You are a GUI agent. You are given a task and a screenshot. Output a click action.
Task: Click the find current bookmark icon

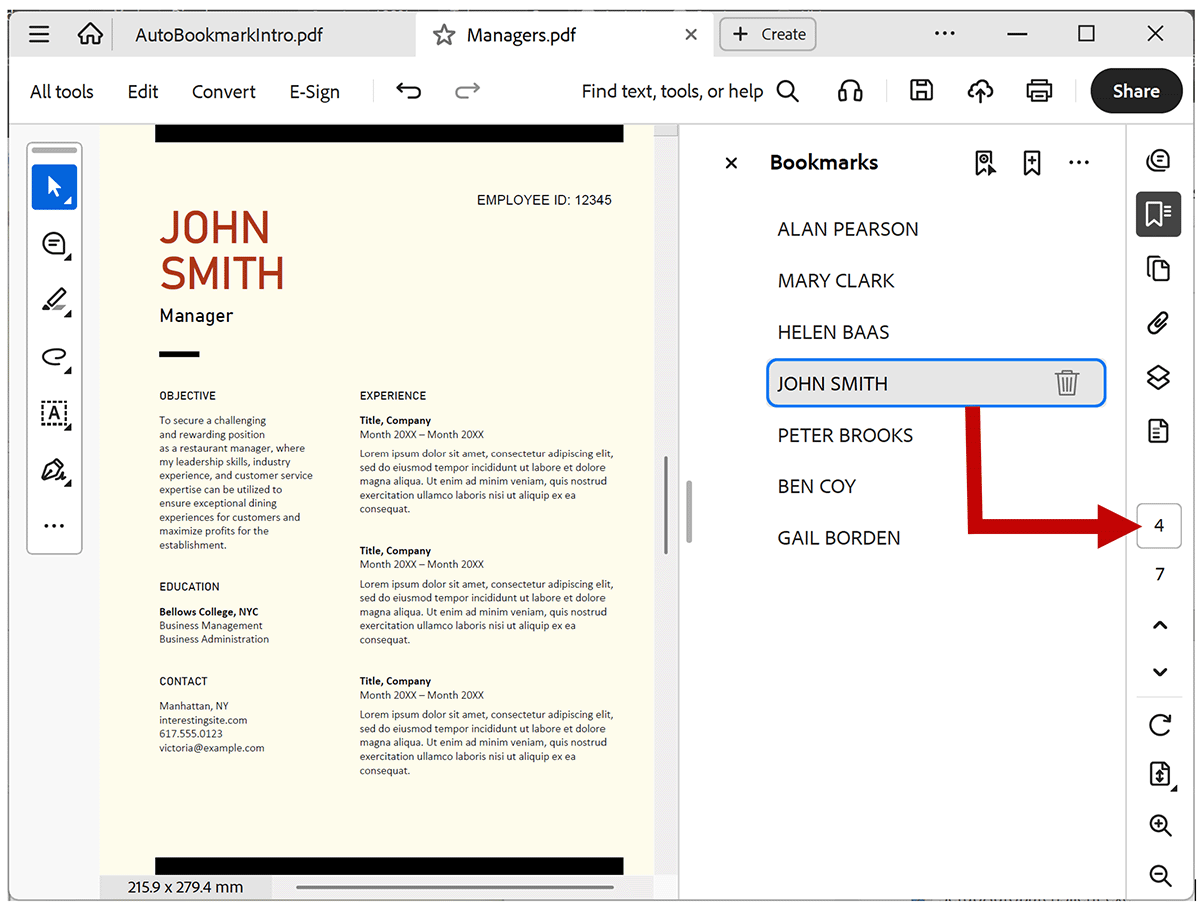tap(986, 163)
